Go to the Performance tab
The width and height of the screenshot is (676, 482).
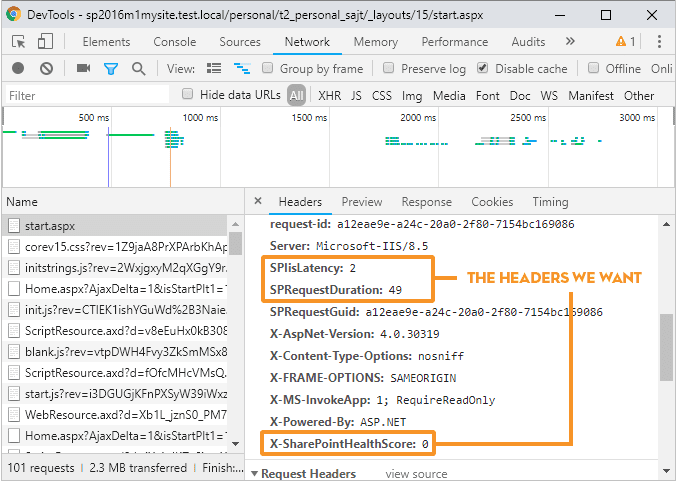pos(454,42)
